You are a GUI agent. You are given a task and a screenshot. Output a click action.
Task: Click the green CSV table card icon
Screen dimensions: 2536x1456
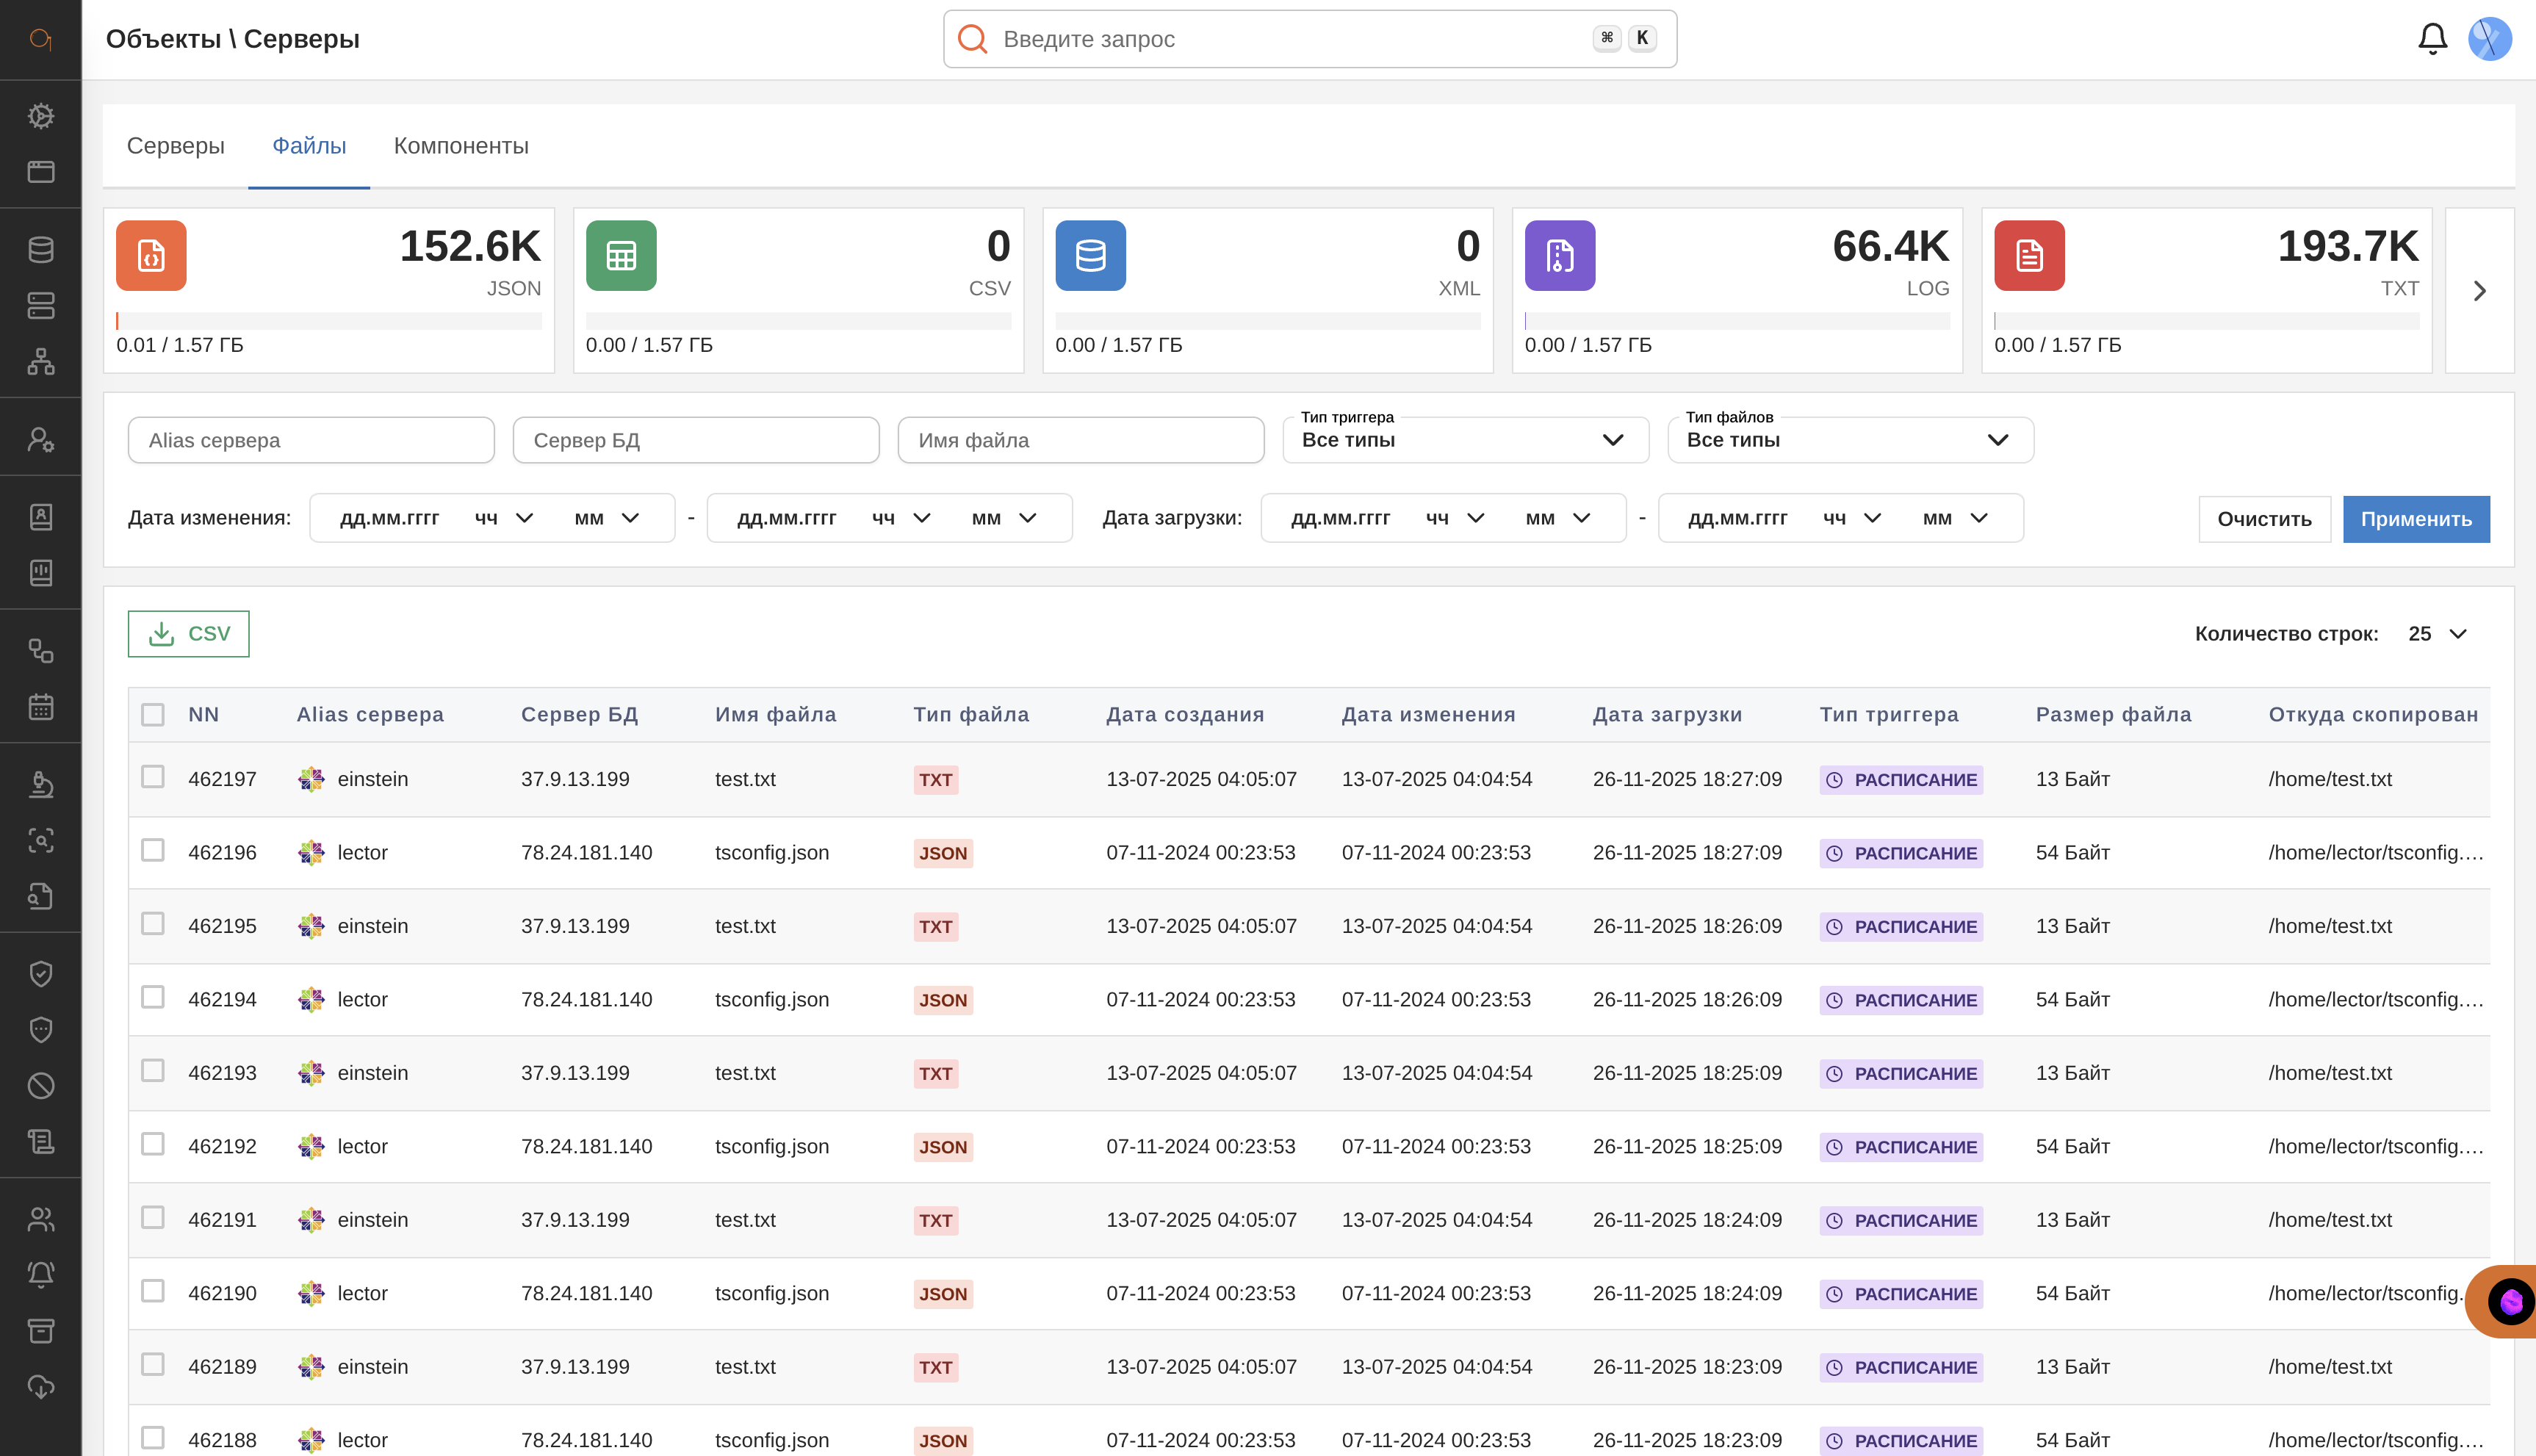point(621,256)
